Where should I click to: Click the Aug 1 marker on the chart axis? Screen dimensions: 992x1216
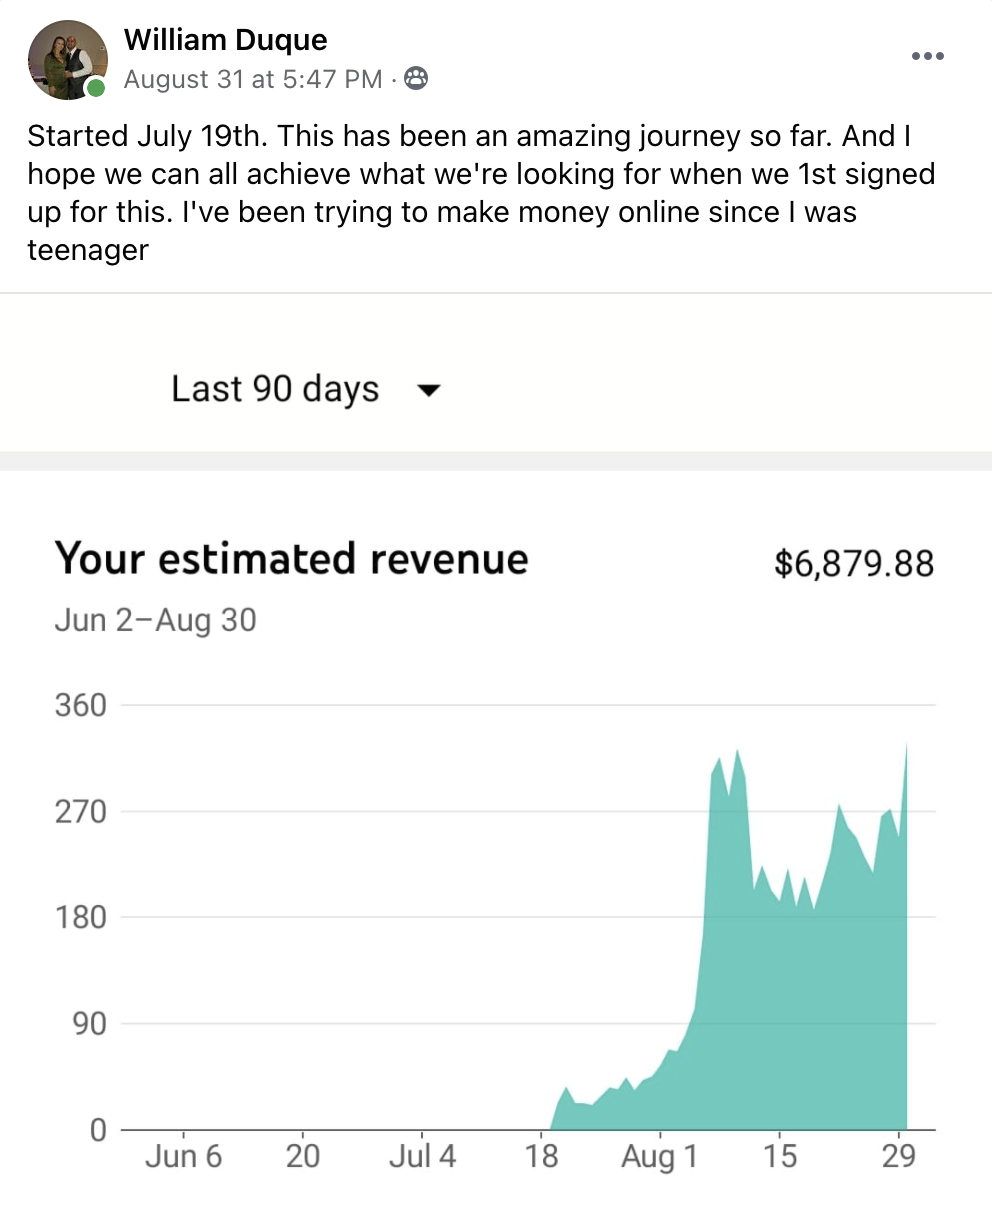(659, 1157)
